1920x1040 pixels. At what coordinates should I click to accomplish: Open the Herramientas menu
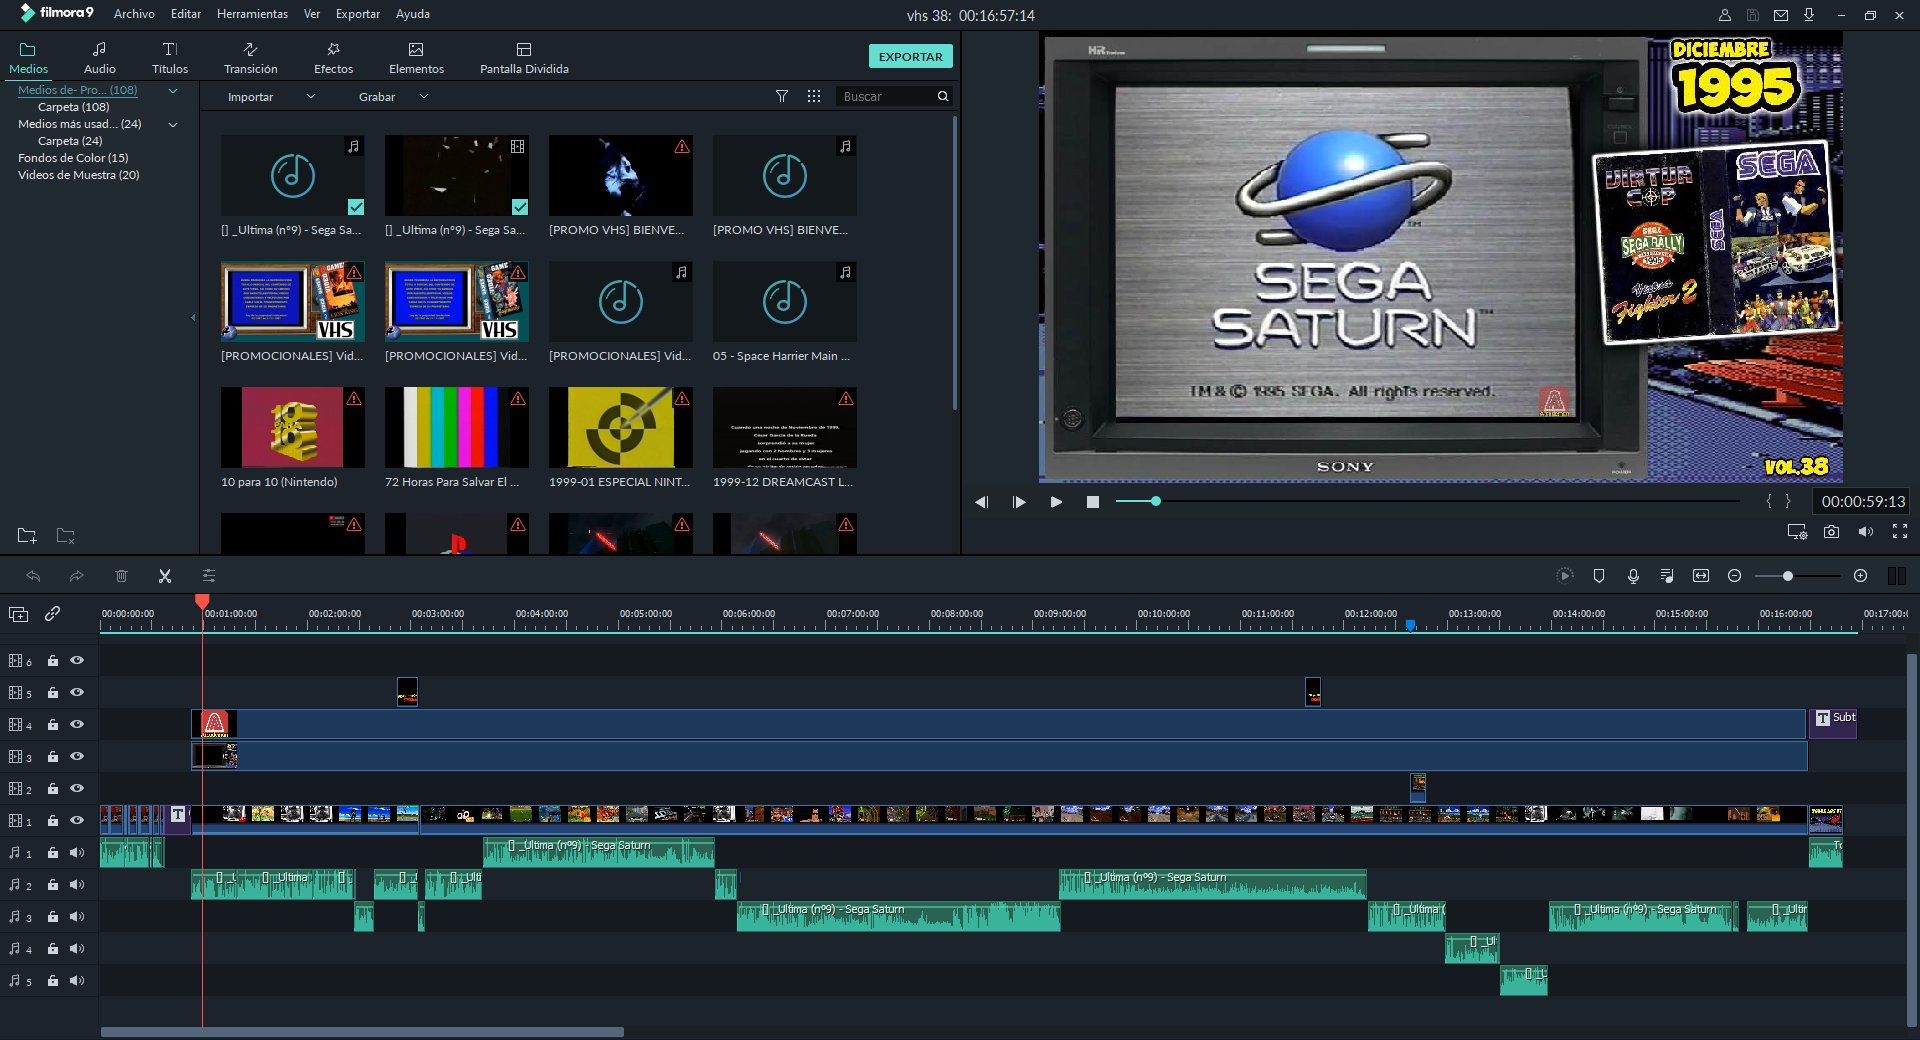point(252,14)
